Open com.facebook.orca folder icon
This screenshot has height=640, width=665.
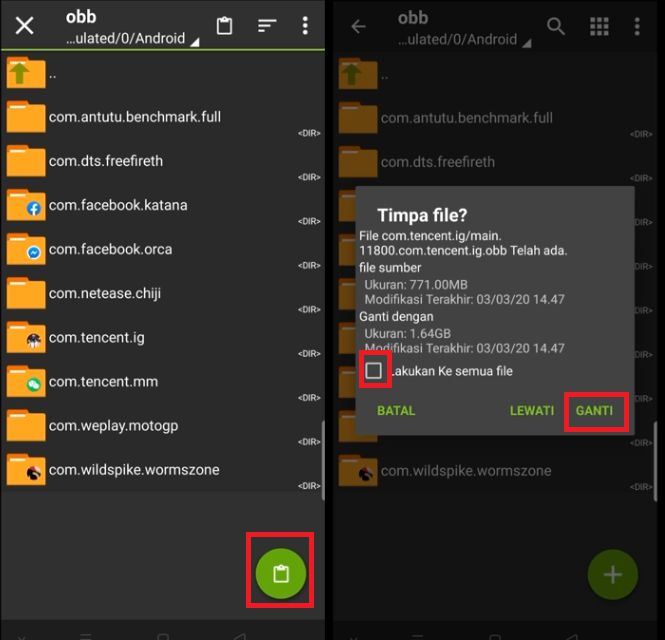click(x=26, y=249)
